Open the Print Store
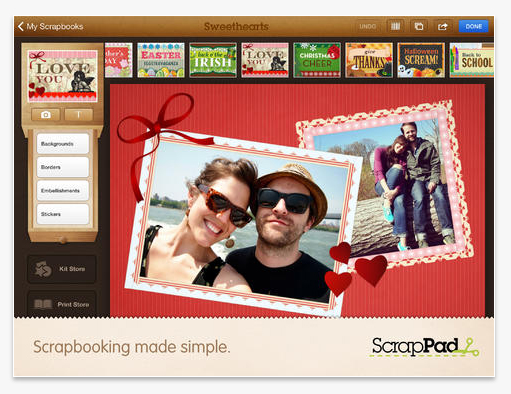Image resolution: width=511 pixels, height=394 pixels. pos(62,304)
